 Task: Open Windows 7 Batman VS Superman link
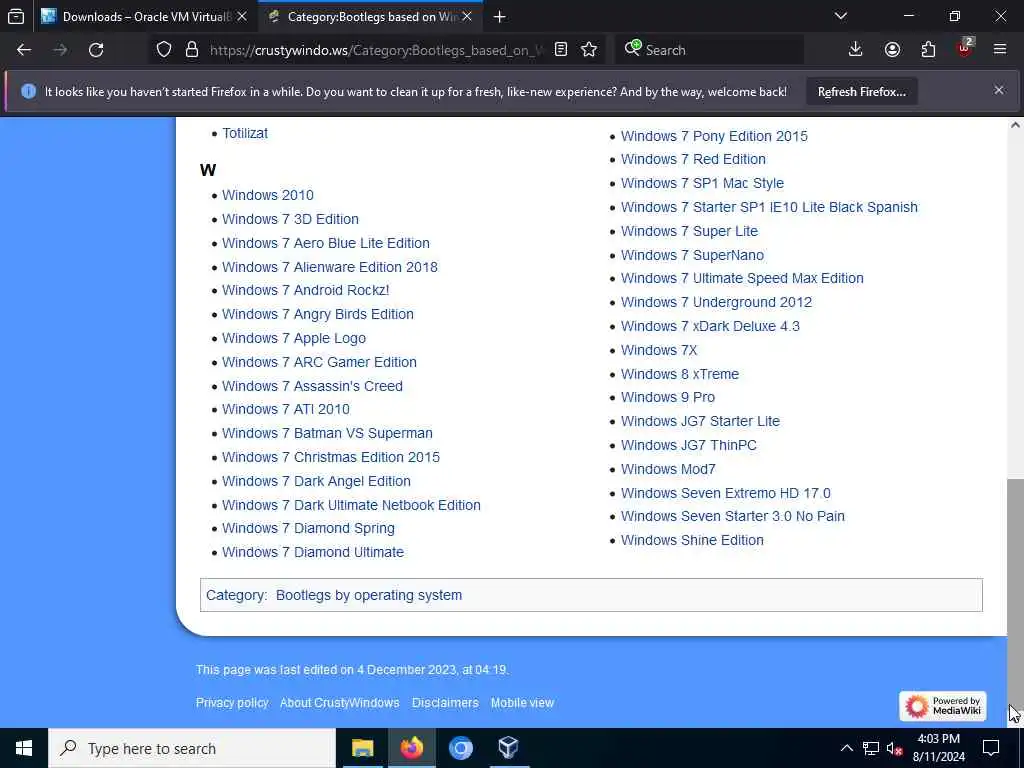[x=327, y=433]
